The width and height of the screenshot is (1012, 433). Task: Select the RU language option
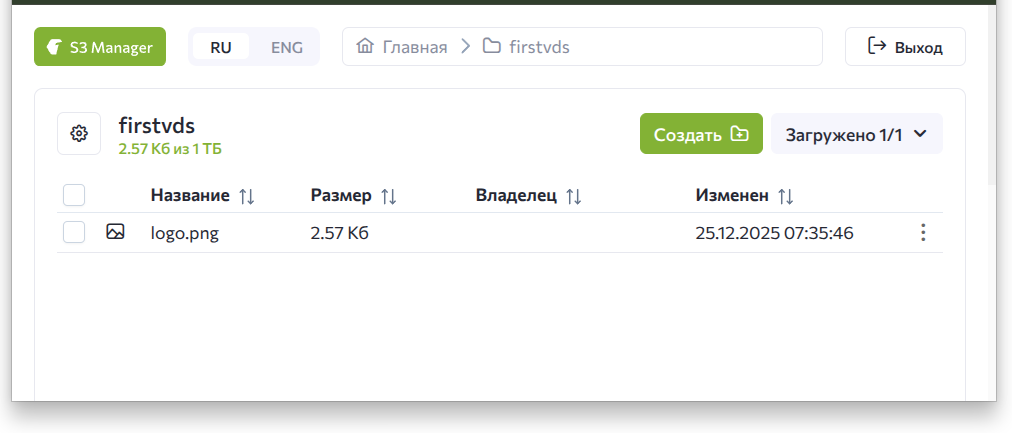221,47
